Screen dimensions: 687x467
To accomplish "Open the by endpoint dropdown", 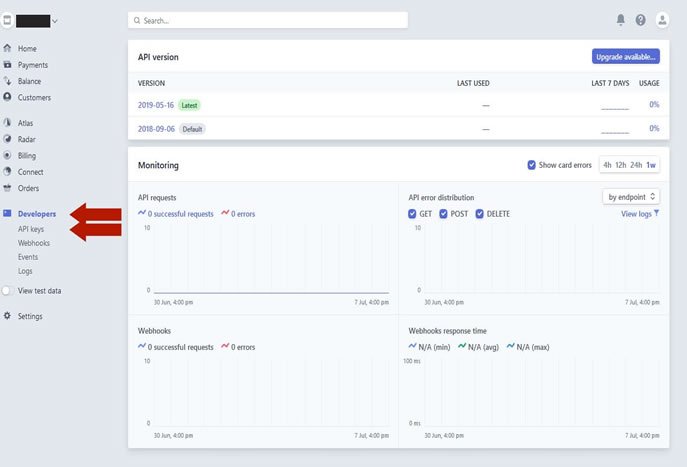I will click(631, 197).
